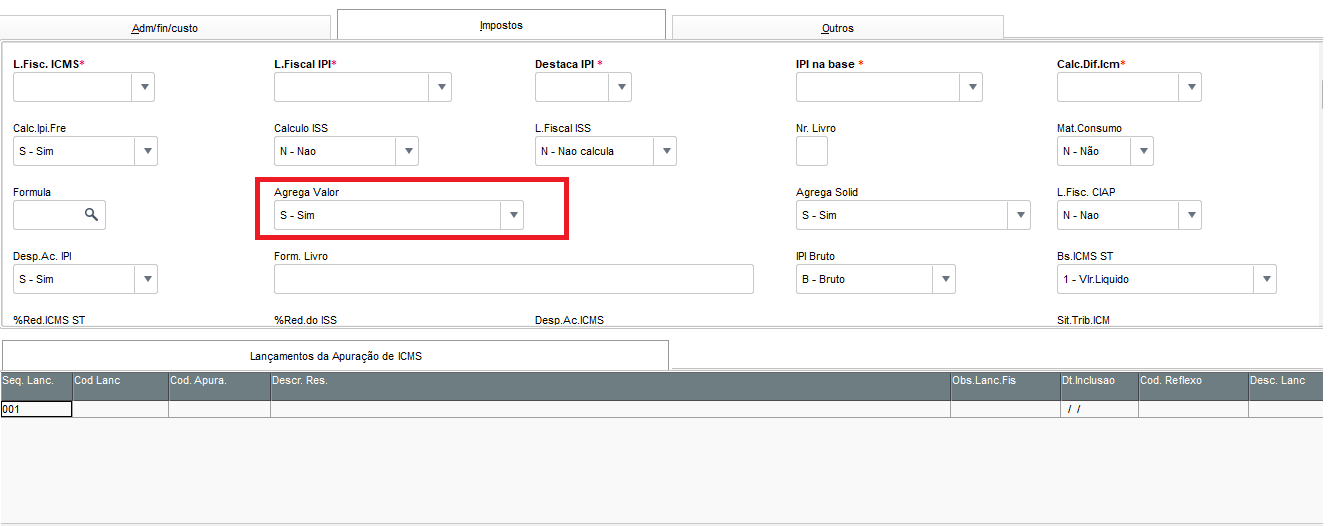This screenshot has height=526, width=1332.
Task: Click the Cod. Apura. column header
Action: 219,386
